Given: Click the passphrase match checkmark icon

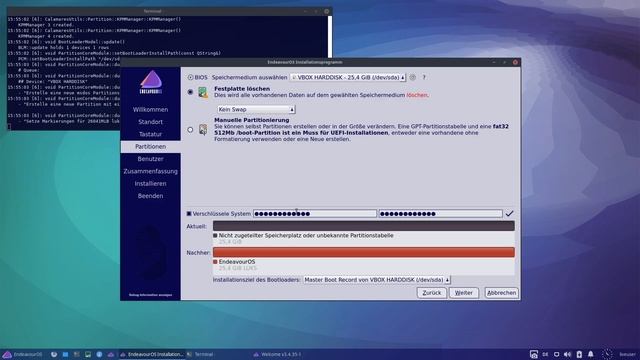Looking at the screenshot, I should [509, 213].
